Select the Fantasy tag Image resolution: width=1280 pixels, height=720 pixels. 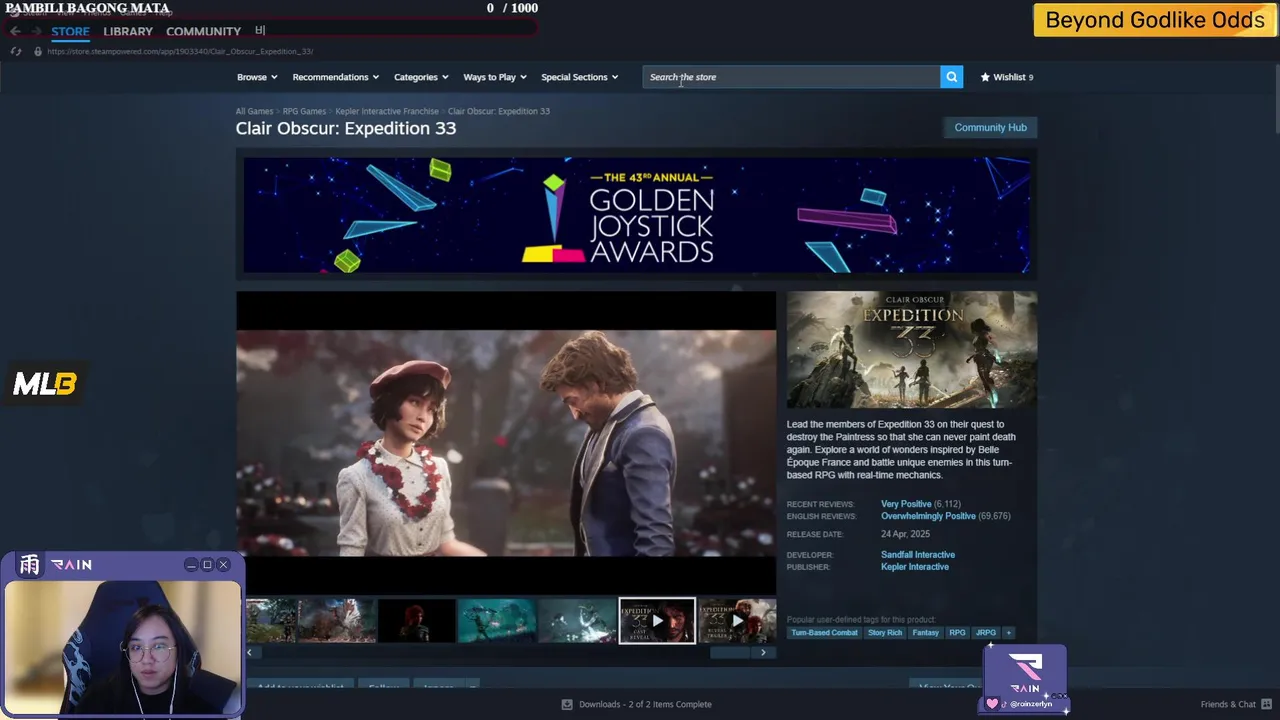coord(925,632)
